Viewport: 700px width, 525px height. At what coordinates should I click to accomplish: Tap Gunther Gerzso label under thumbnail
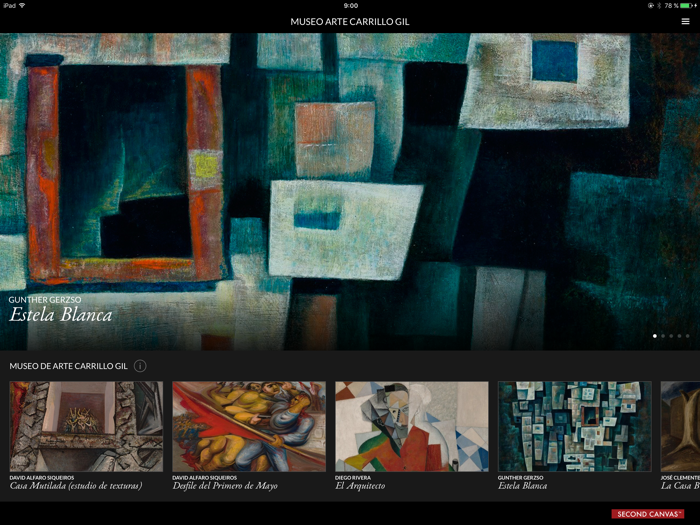[x=520, y=478]
